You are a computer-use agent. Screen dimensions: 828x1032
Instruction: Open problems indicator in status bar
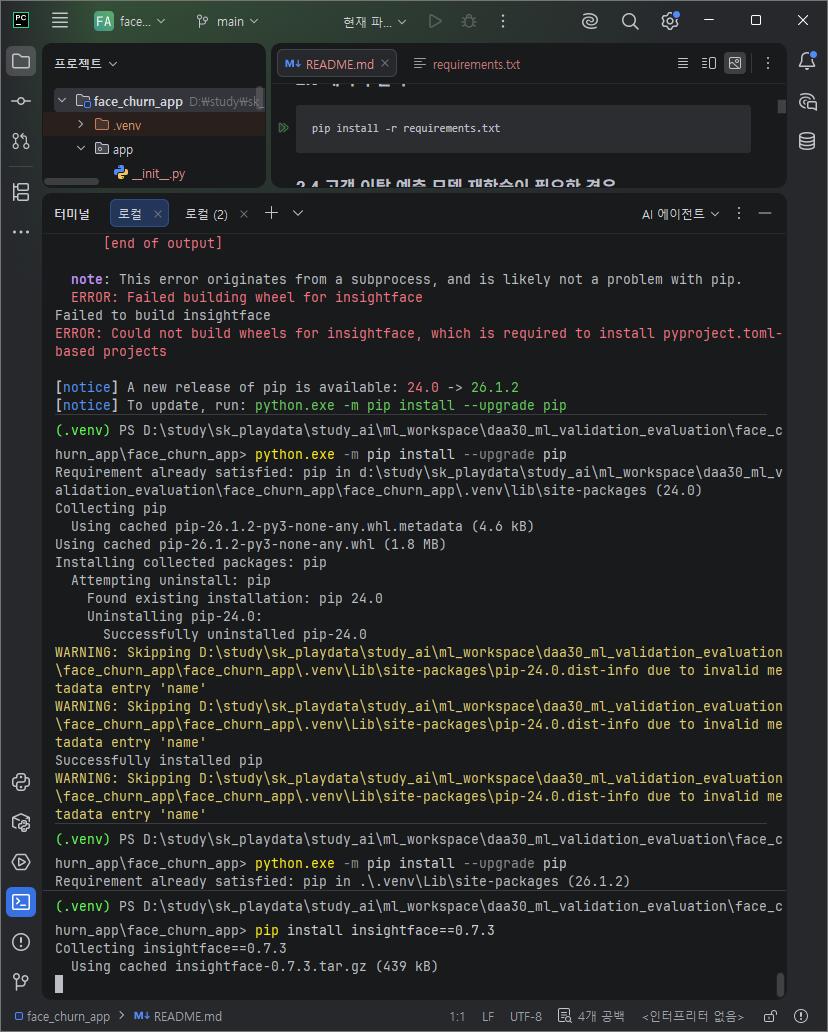[x=801, y=1016]
